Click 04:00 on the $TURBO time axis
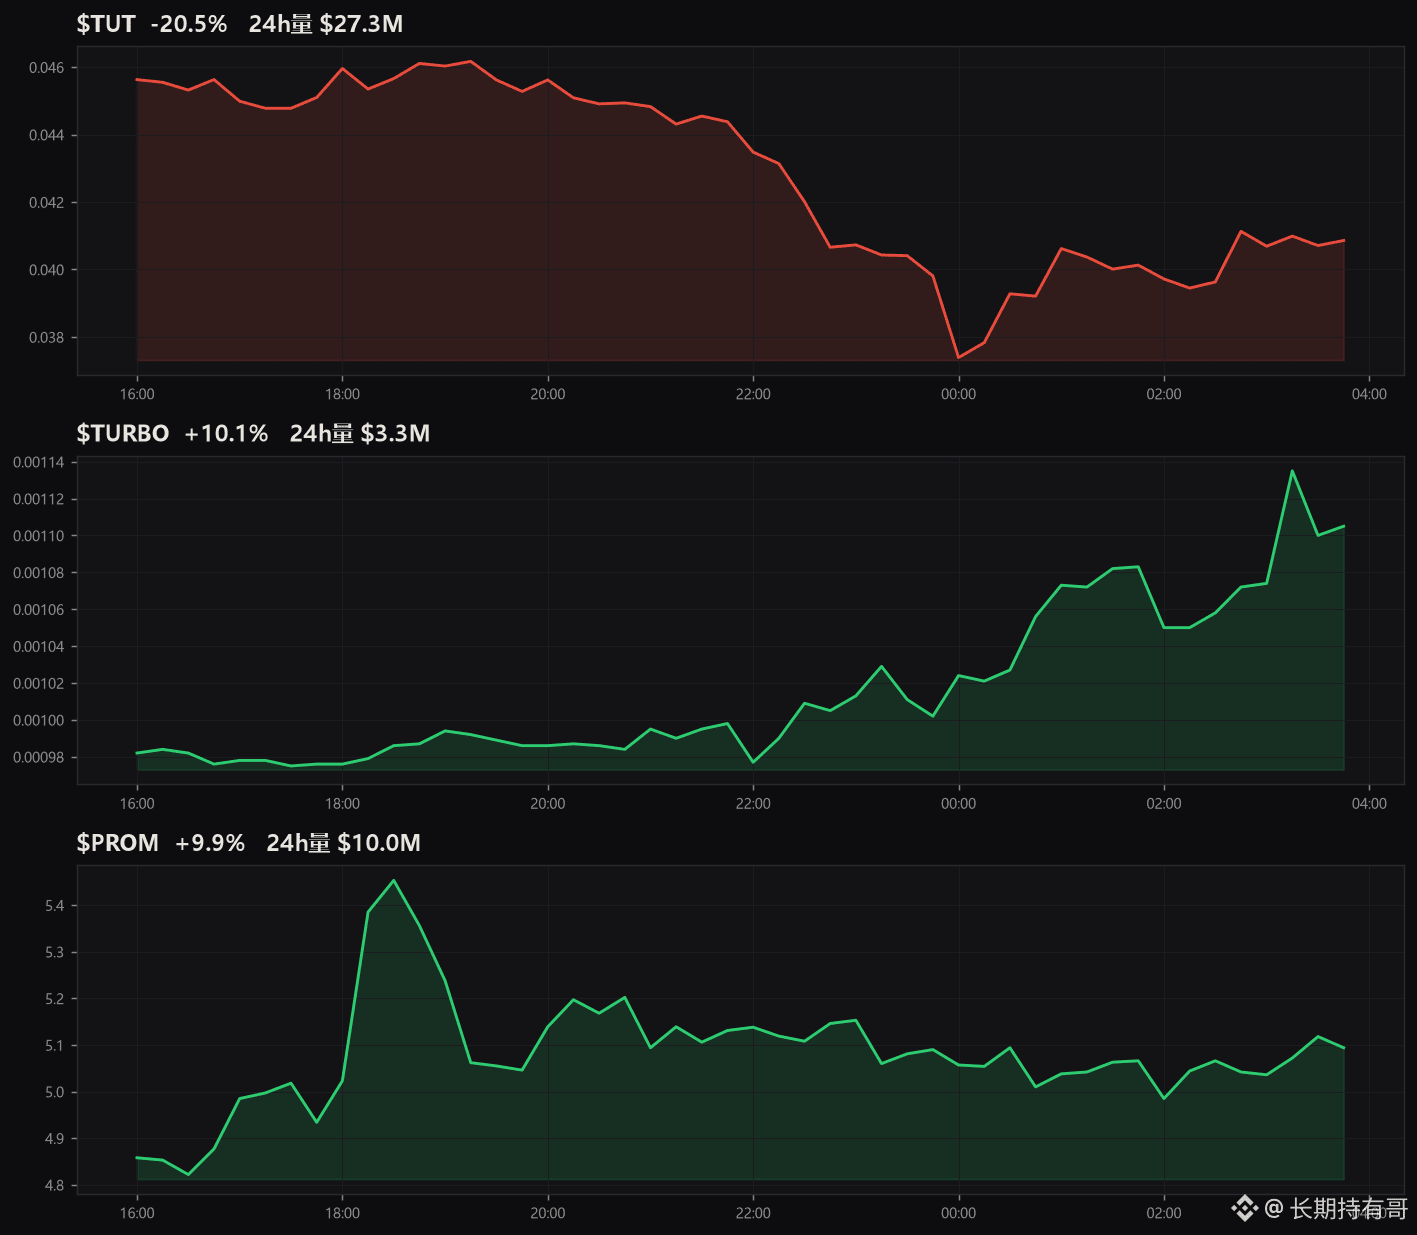The image size is (1417, 1235). [x=1370, y=804]
